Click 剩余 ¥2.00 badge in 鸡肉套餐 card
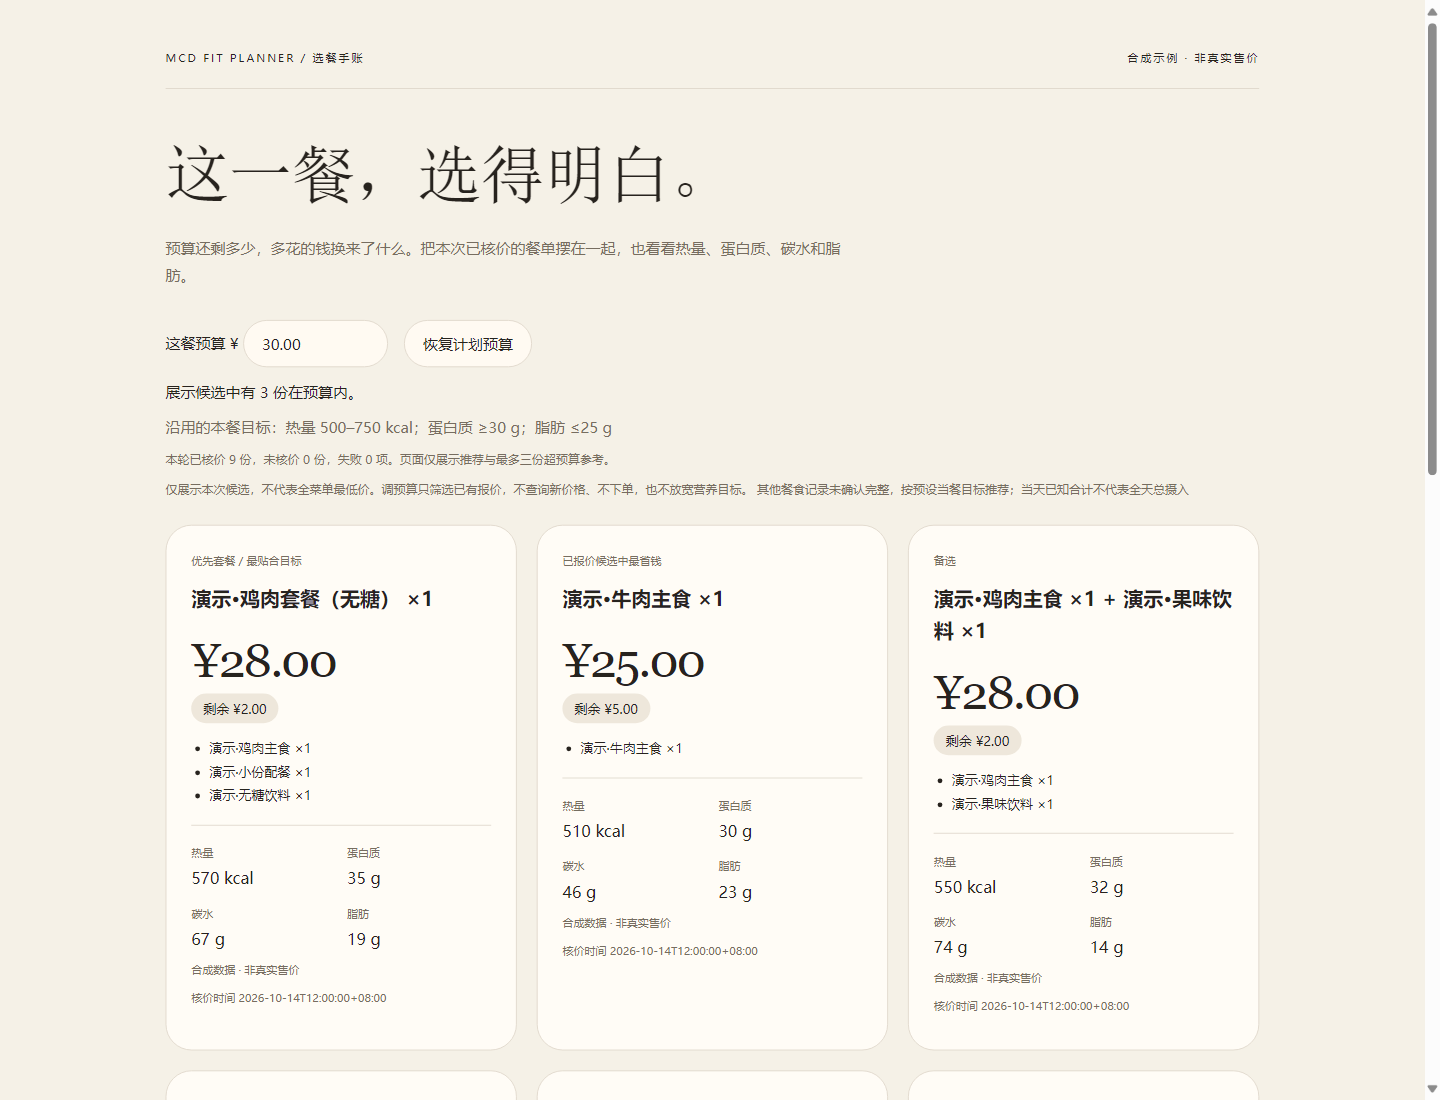Screen dimensions: 1440x1100 235,709
